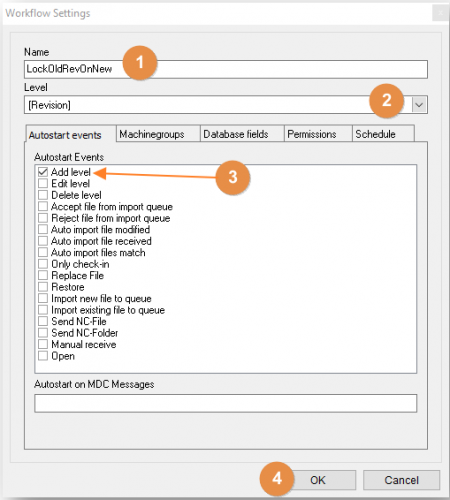Enable the Edit level checkbox
This screenshot has width=450, height=500.
tap(43, 183)
